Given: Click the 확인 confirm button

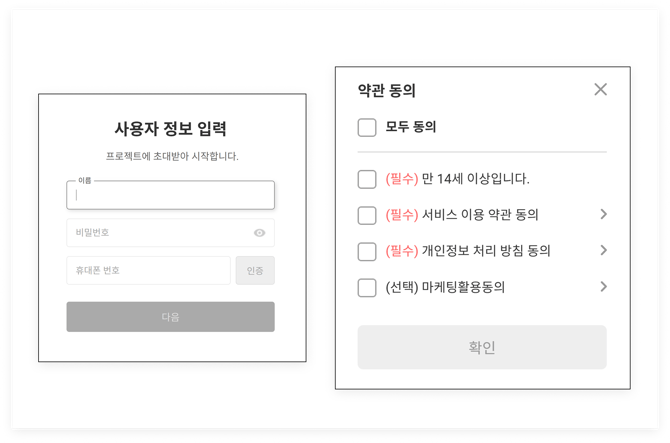Looking at the screenshot, I should click(x=482, y=347).
